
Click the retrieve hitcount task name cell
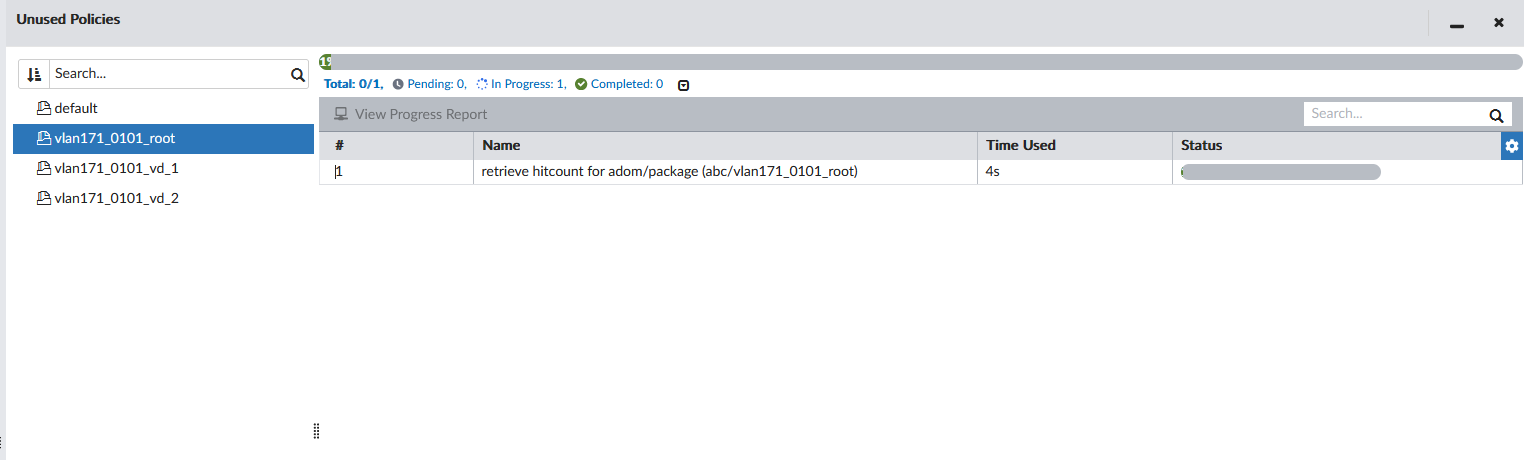(x=725, y=172)
